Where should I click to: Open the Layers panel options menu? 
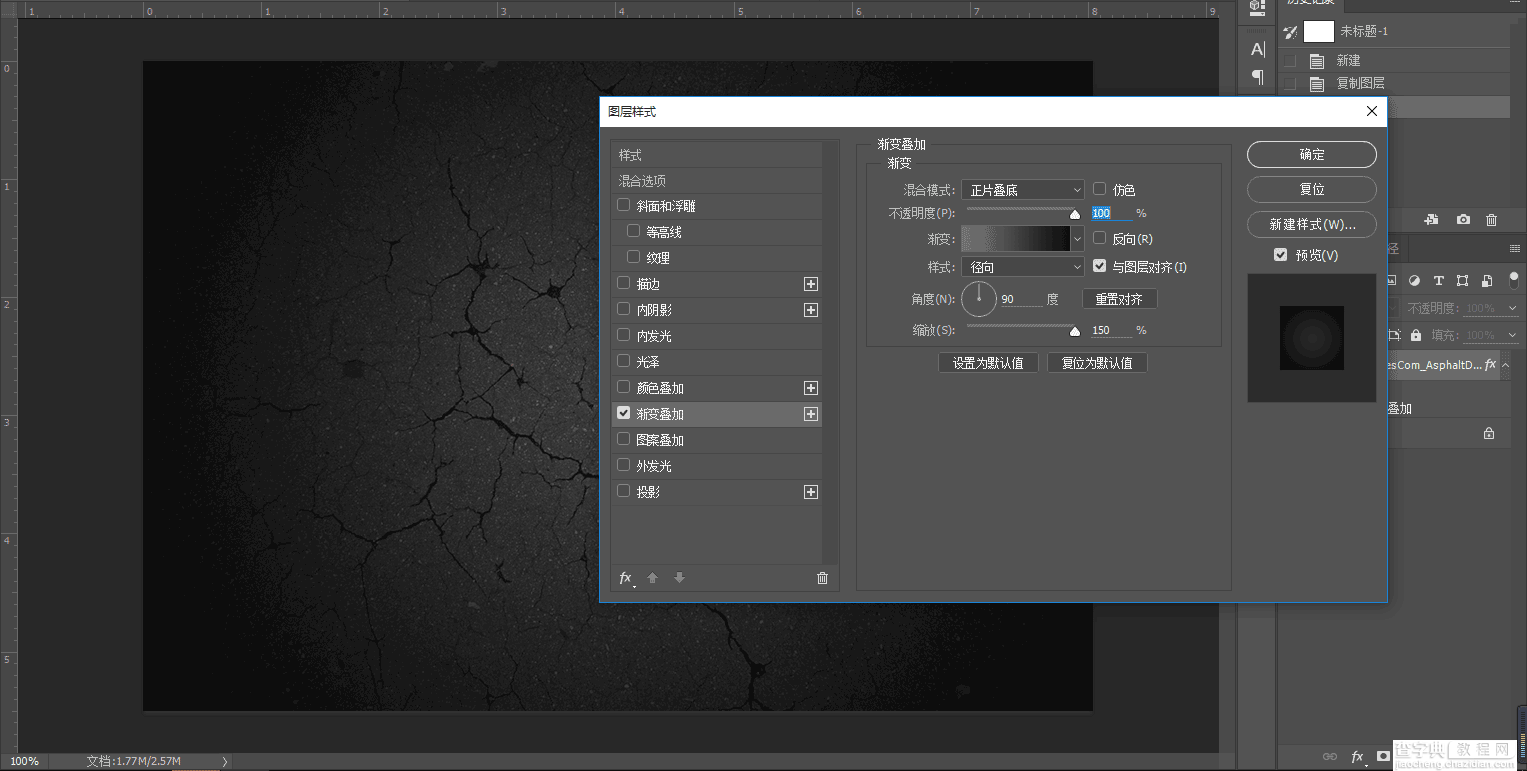pos(1516,248)
